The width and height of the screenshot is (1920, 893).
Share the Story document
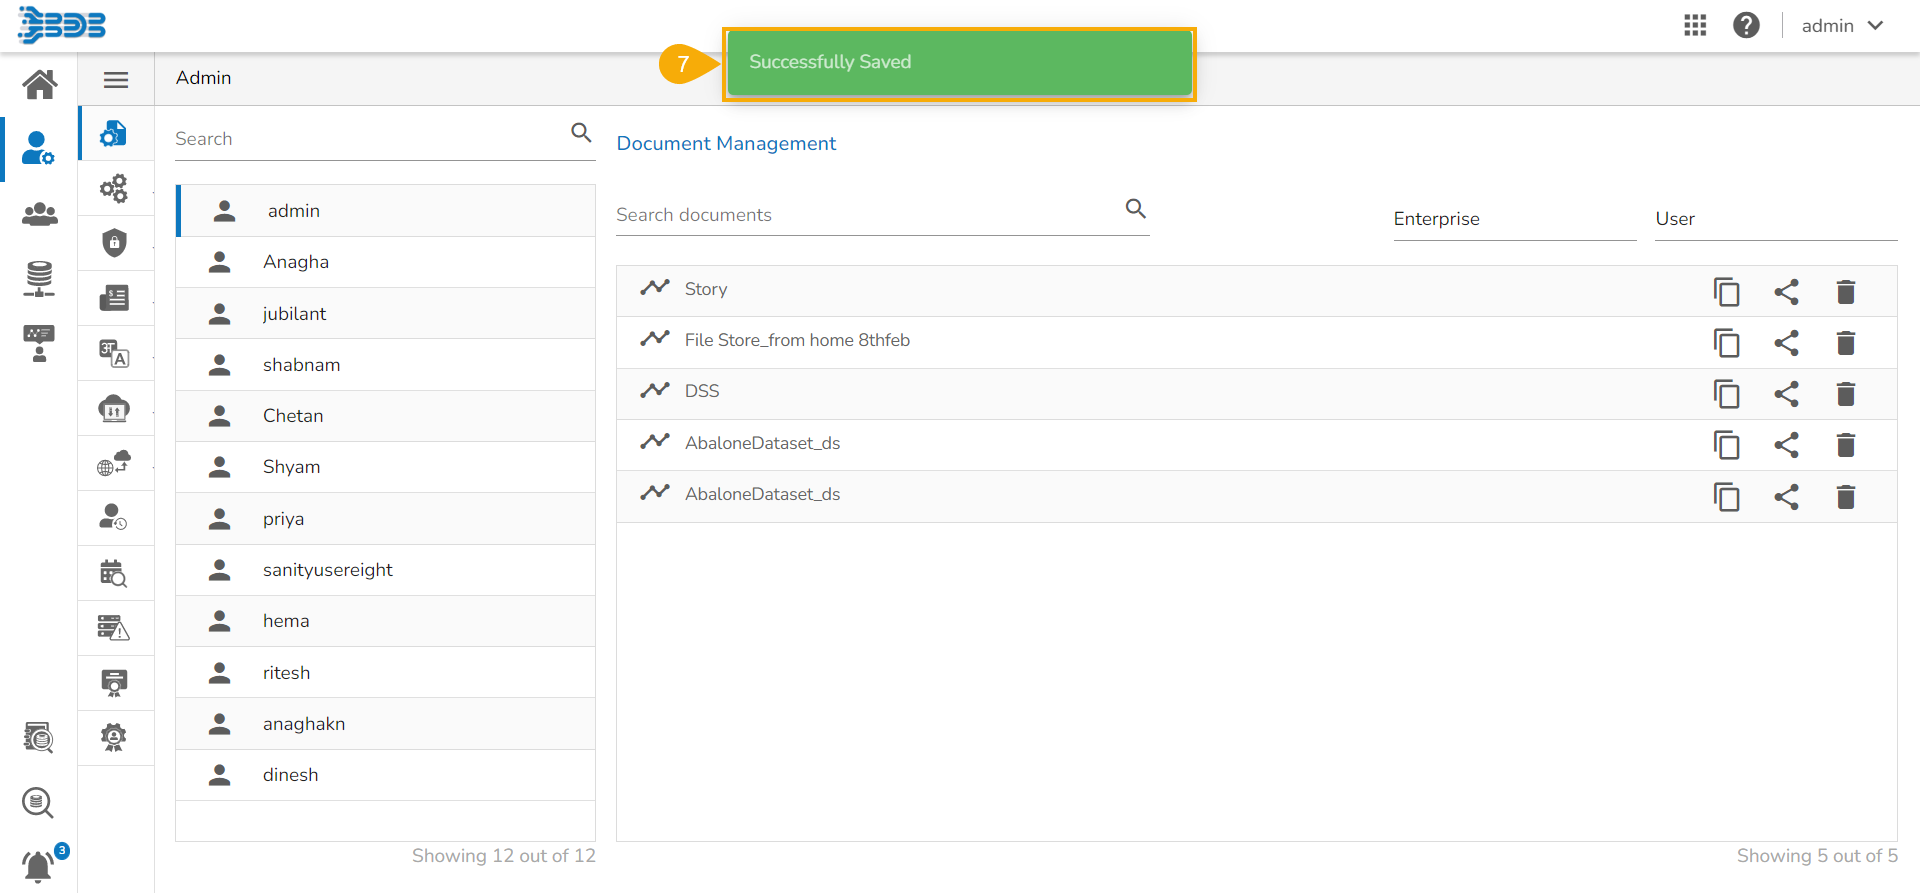pyautogui.click(x=1786, y=292)
